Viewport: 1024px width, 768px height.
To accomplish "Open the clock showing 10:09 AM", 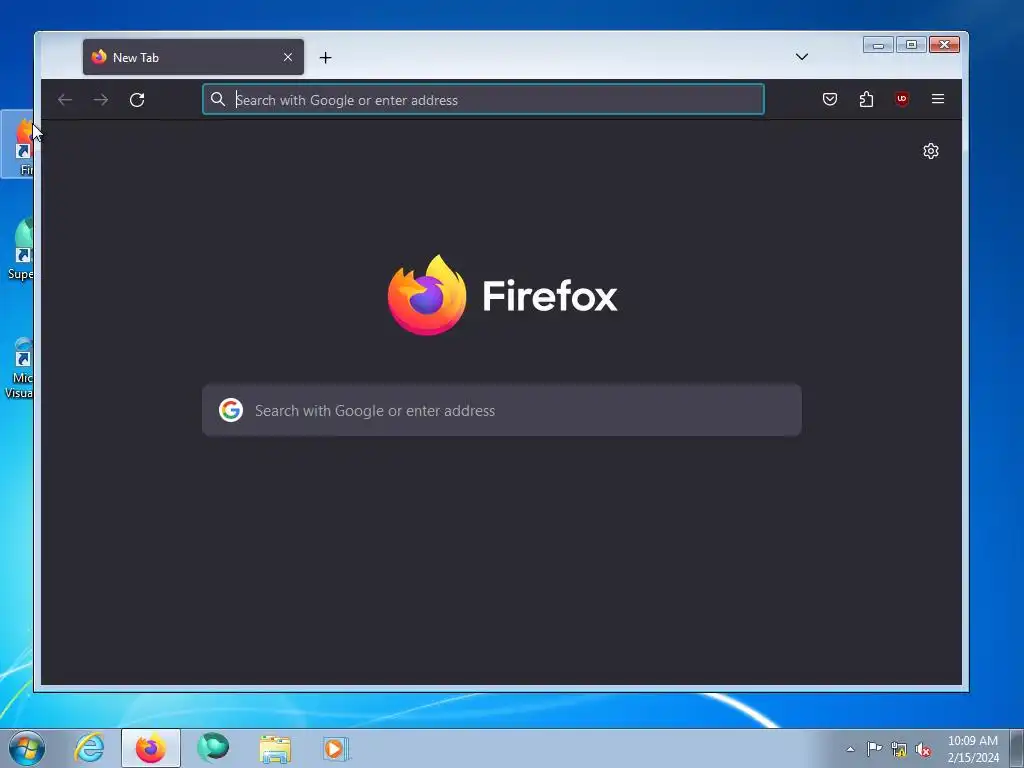I will tap(972, 749).
